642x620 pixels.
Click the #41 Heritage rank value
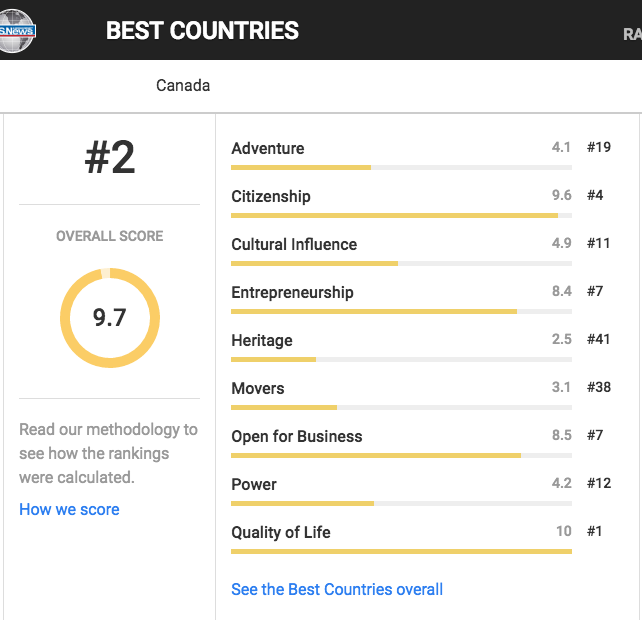pos(598,340)
